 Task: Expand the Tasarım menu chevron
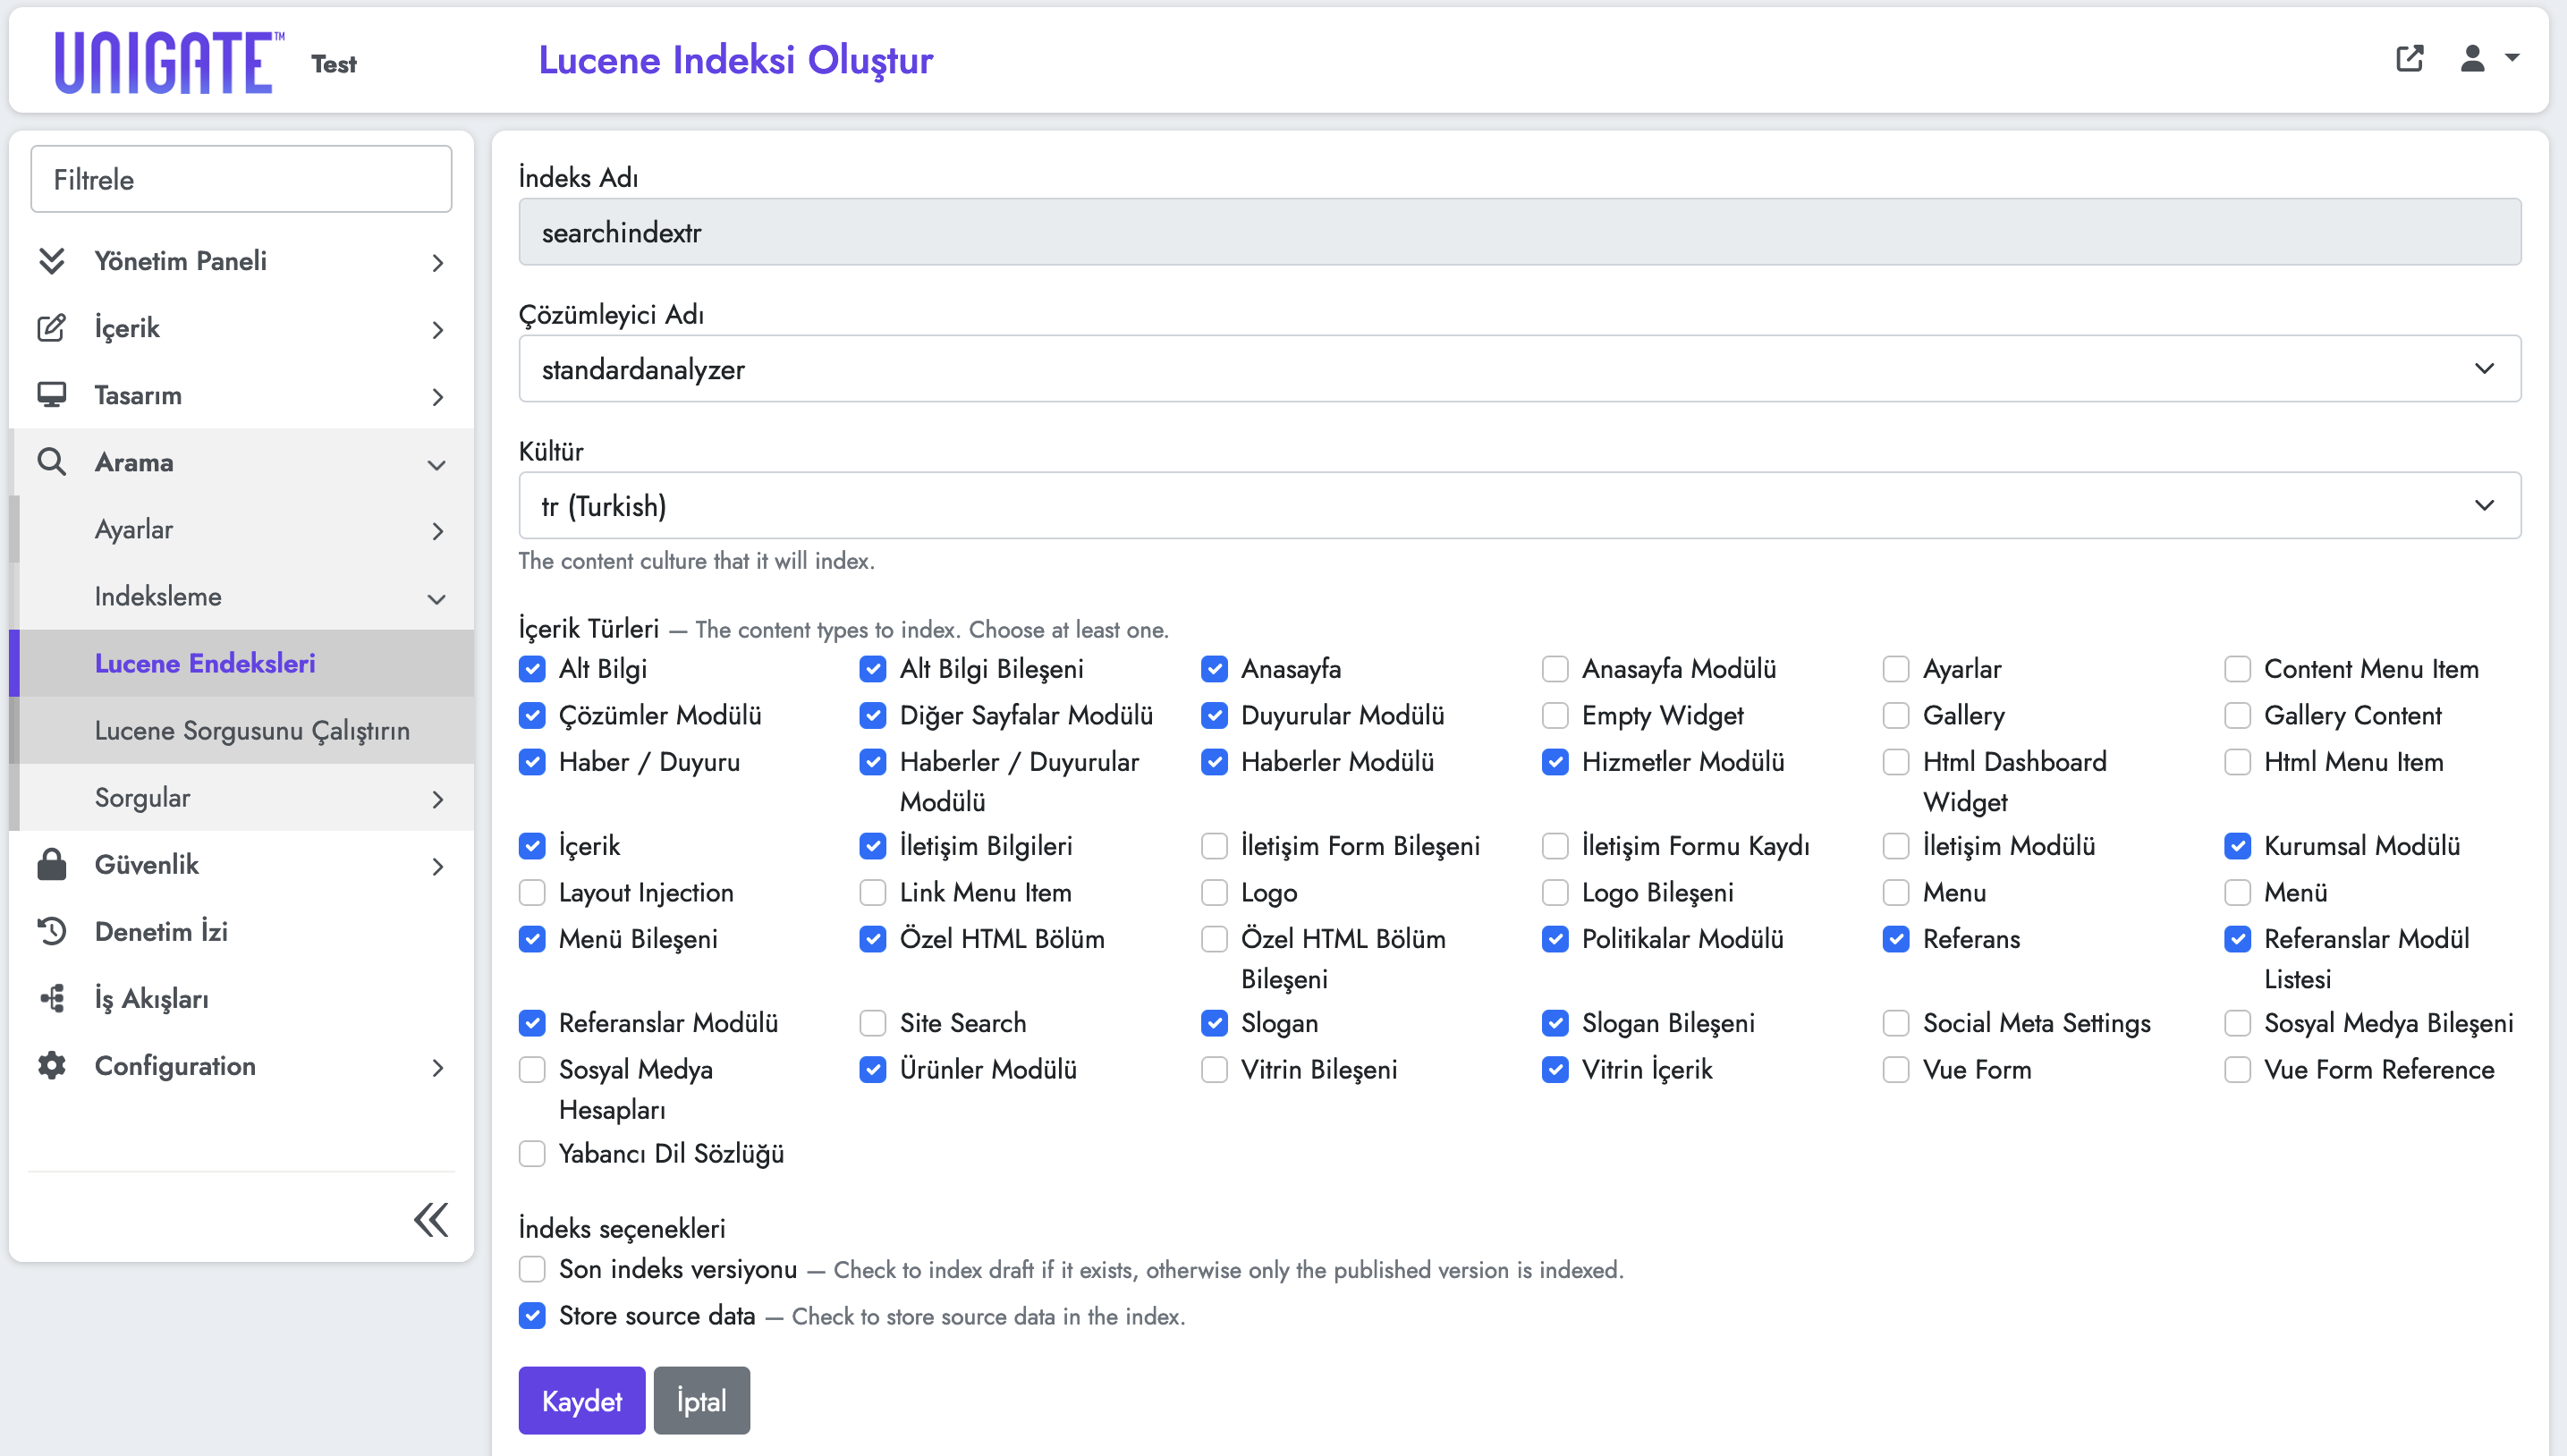point(437,396)
